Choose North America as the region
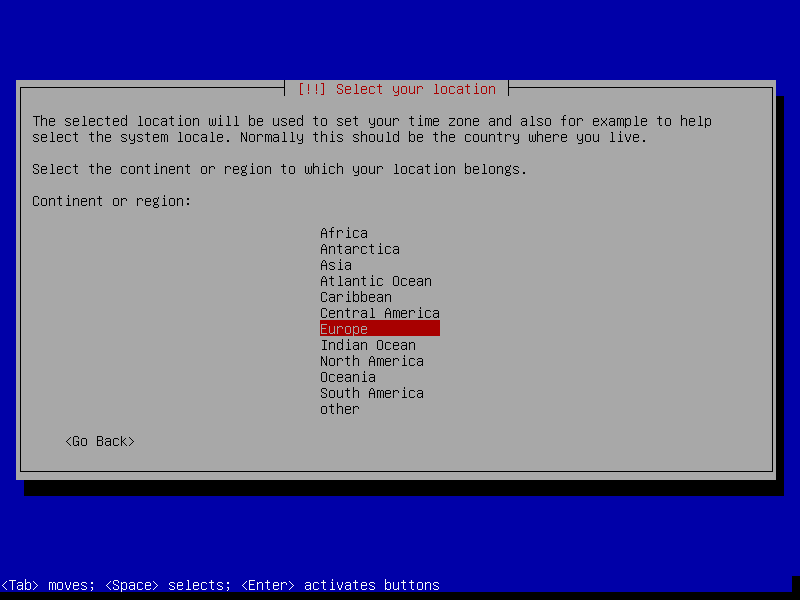Viewport: 800px width, 600px height. (371, 361)
